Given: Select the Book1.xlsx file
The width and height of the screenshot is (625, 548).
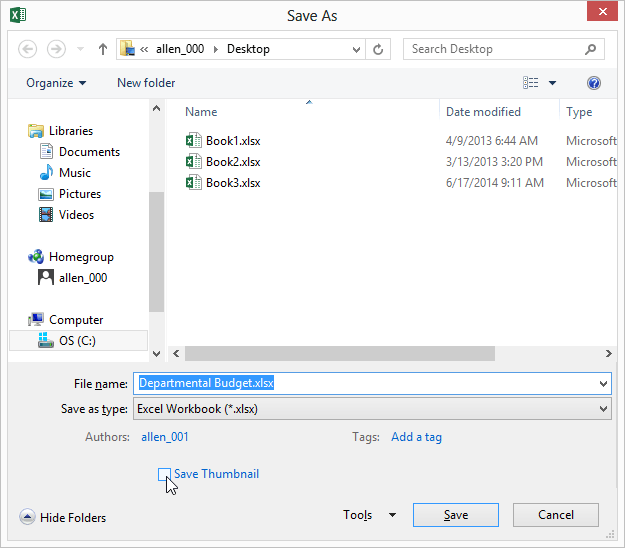Looking at the screenshot, I should click(x=233, y=141).
